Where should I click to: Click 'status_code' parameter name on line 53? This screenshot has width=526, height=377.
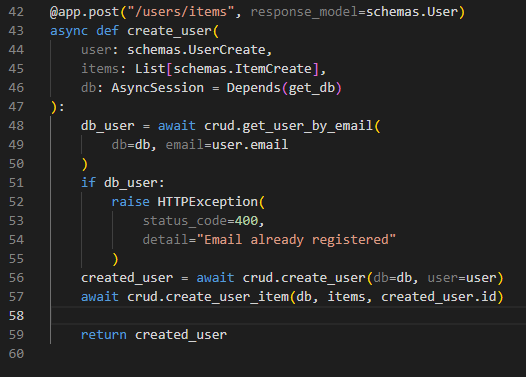point(185,221)
